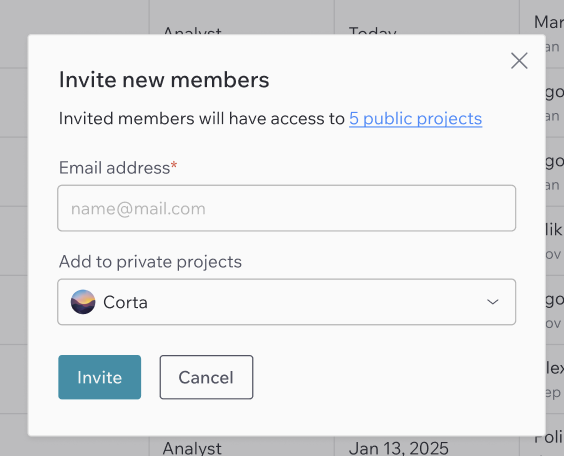
Task: Click the partially hidden Today cell
Action: point(373,30)
